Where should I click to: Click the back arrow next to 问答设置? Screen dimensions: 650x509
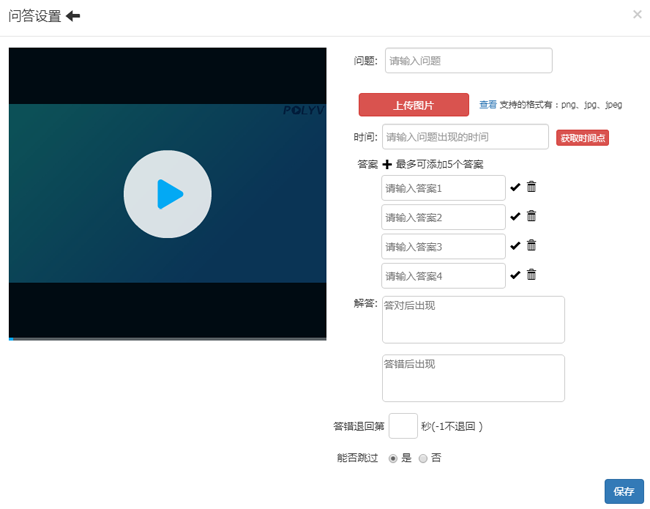(x=73, y=16)
